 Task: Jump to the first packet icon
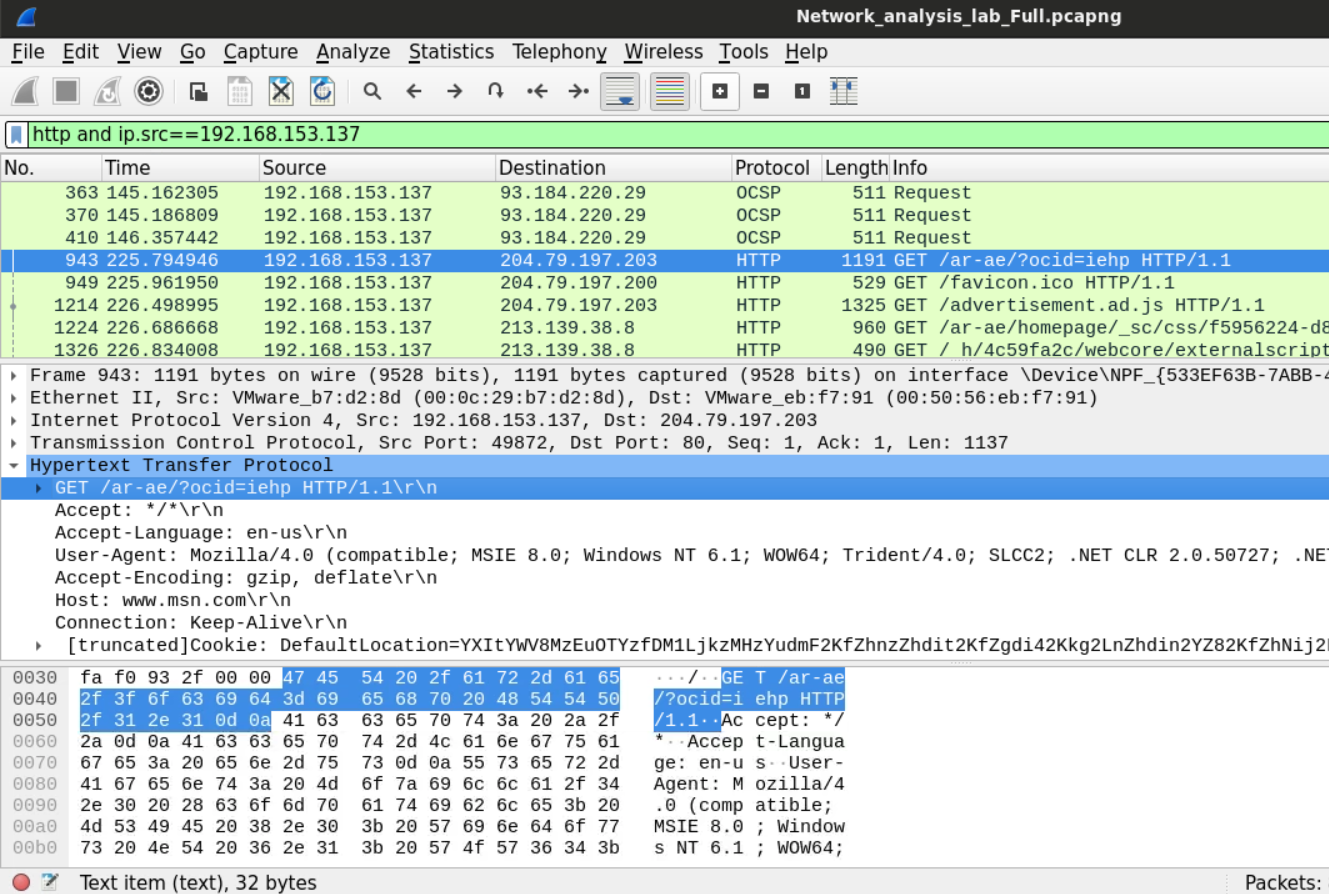[537, 92]
